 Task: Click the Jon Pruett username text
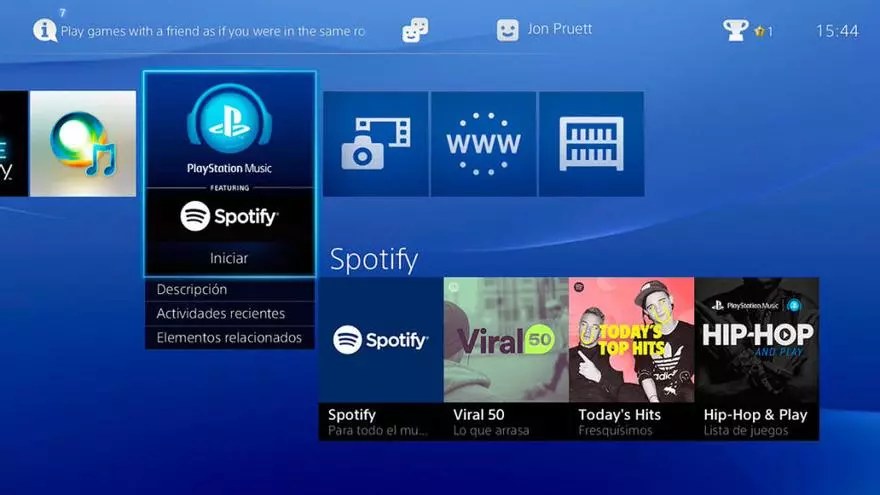(560, 29)
